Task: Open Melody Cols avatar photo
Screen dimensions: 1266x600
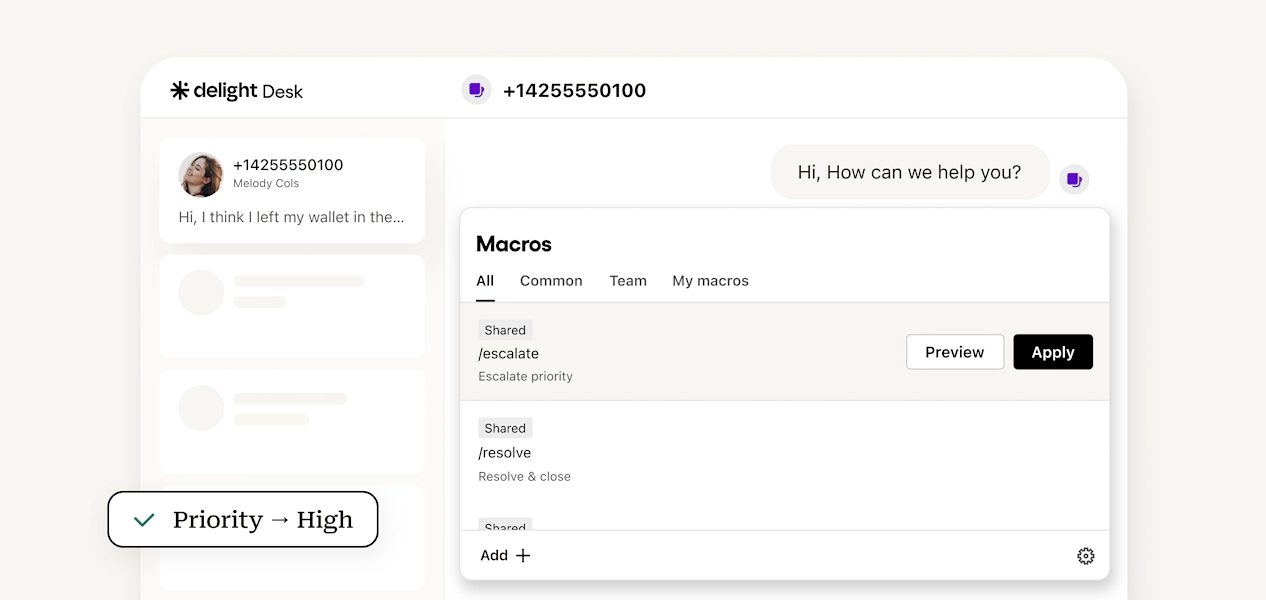Action: coord(201,175)
